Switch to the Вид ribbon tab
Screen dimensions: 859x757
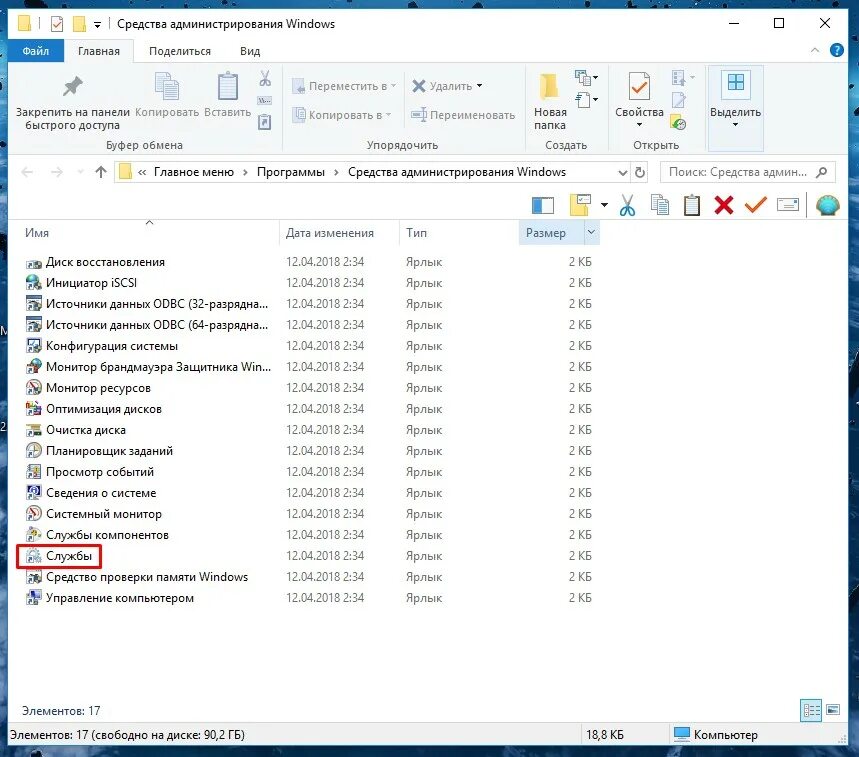pos(250,51)
